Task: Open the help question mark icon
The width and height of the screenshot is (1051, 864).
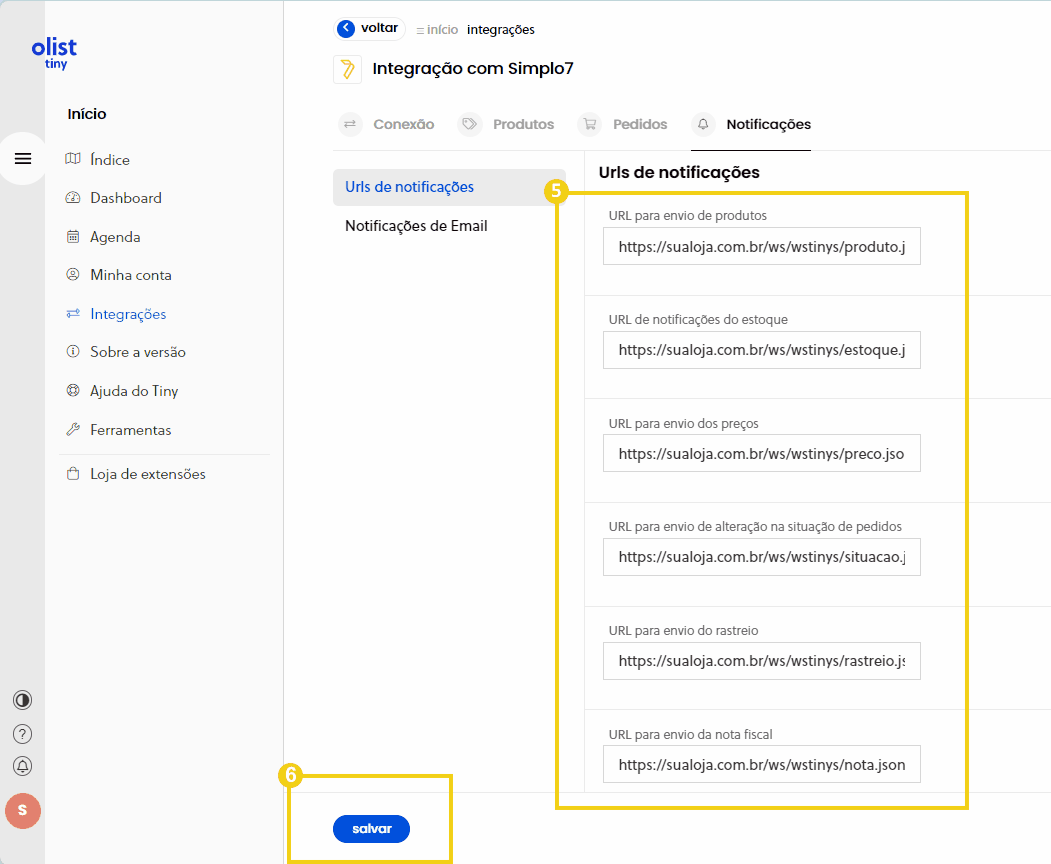Action: pos(23,734)
